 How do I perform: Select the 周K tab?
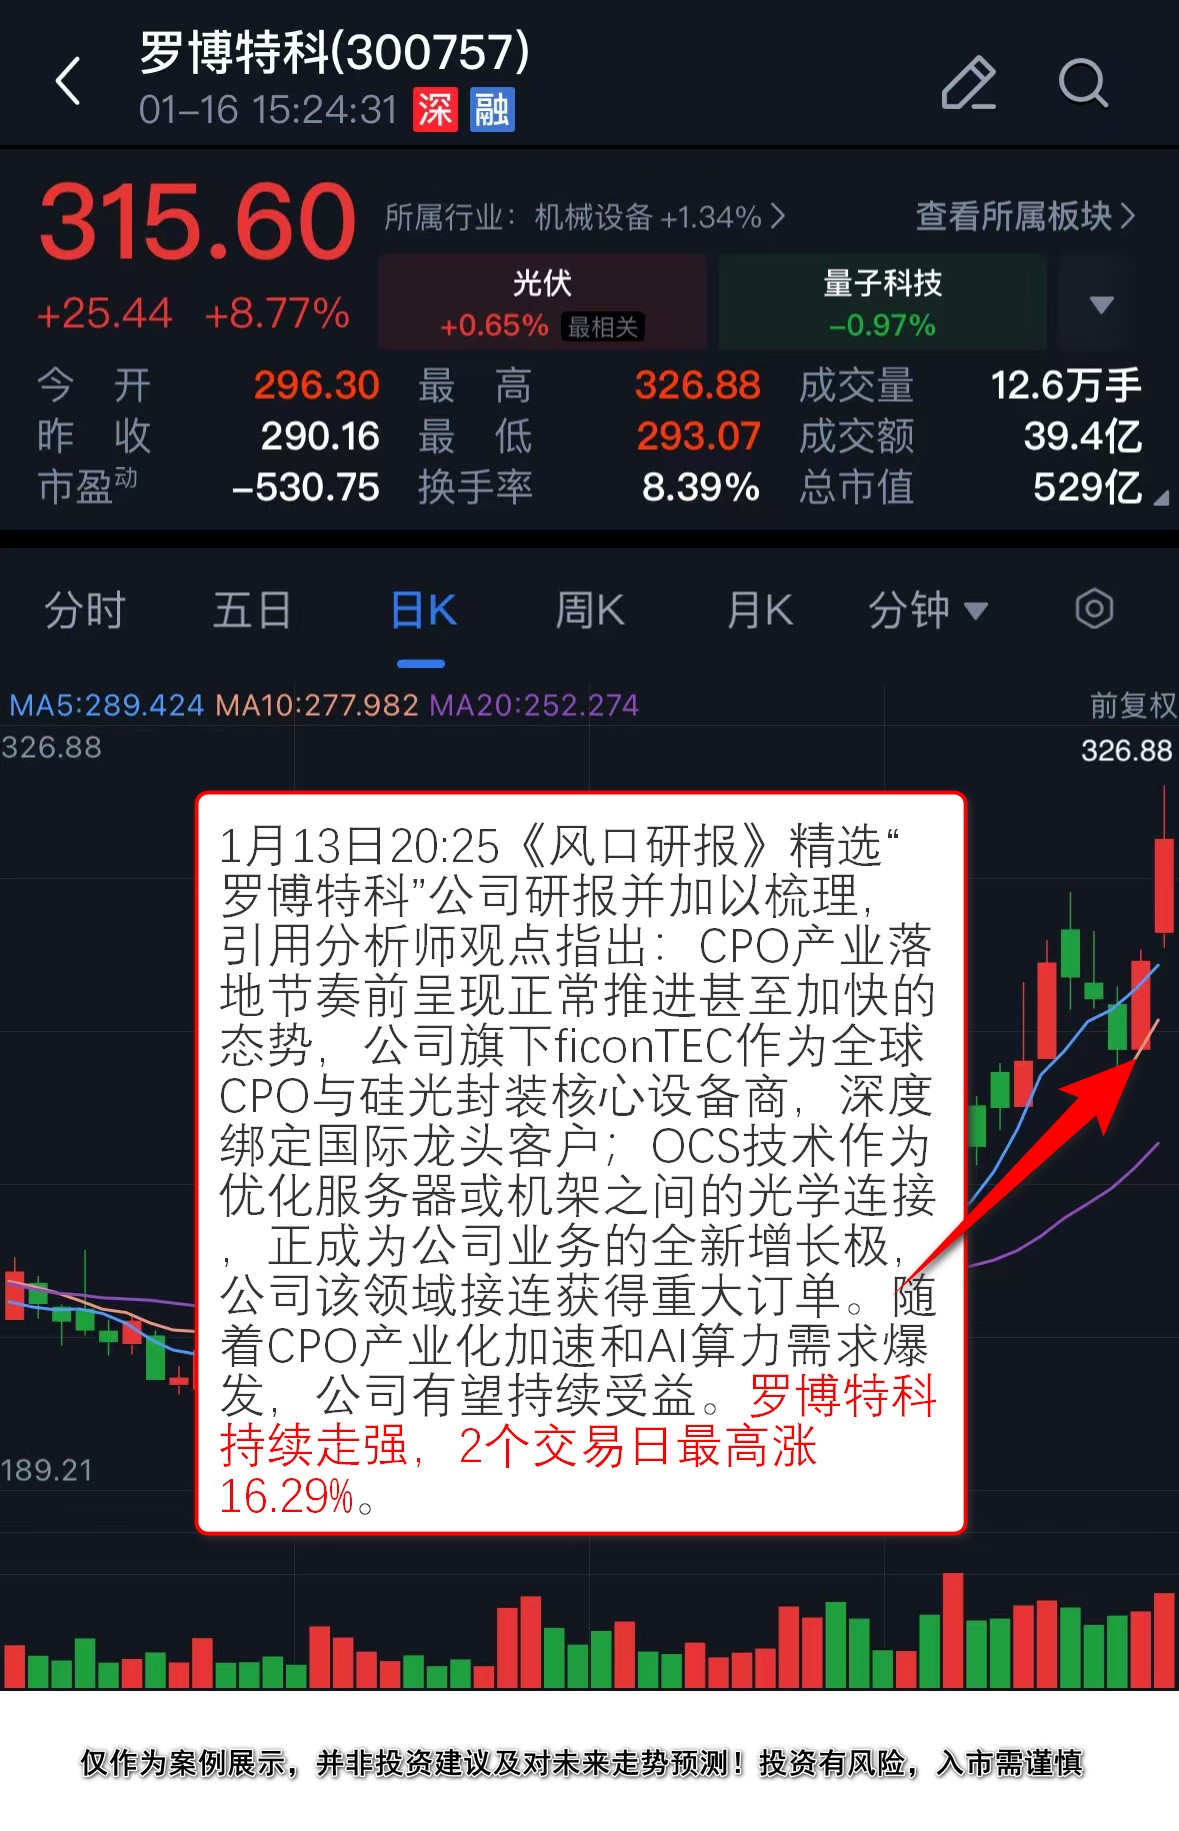click(x=590, y=609)
